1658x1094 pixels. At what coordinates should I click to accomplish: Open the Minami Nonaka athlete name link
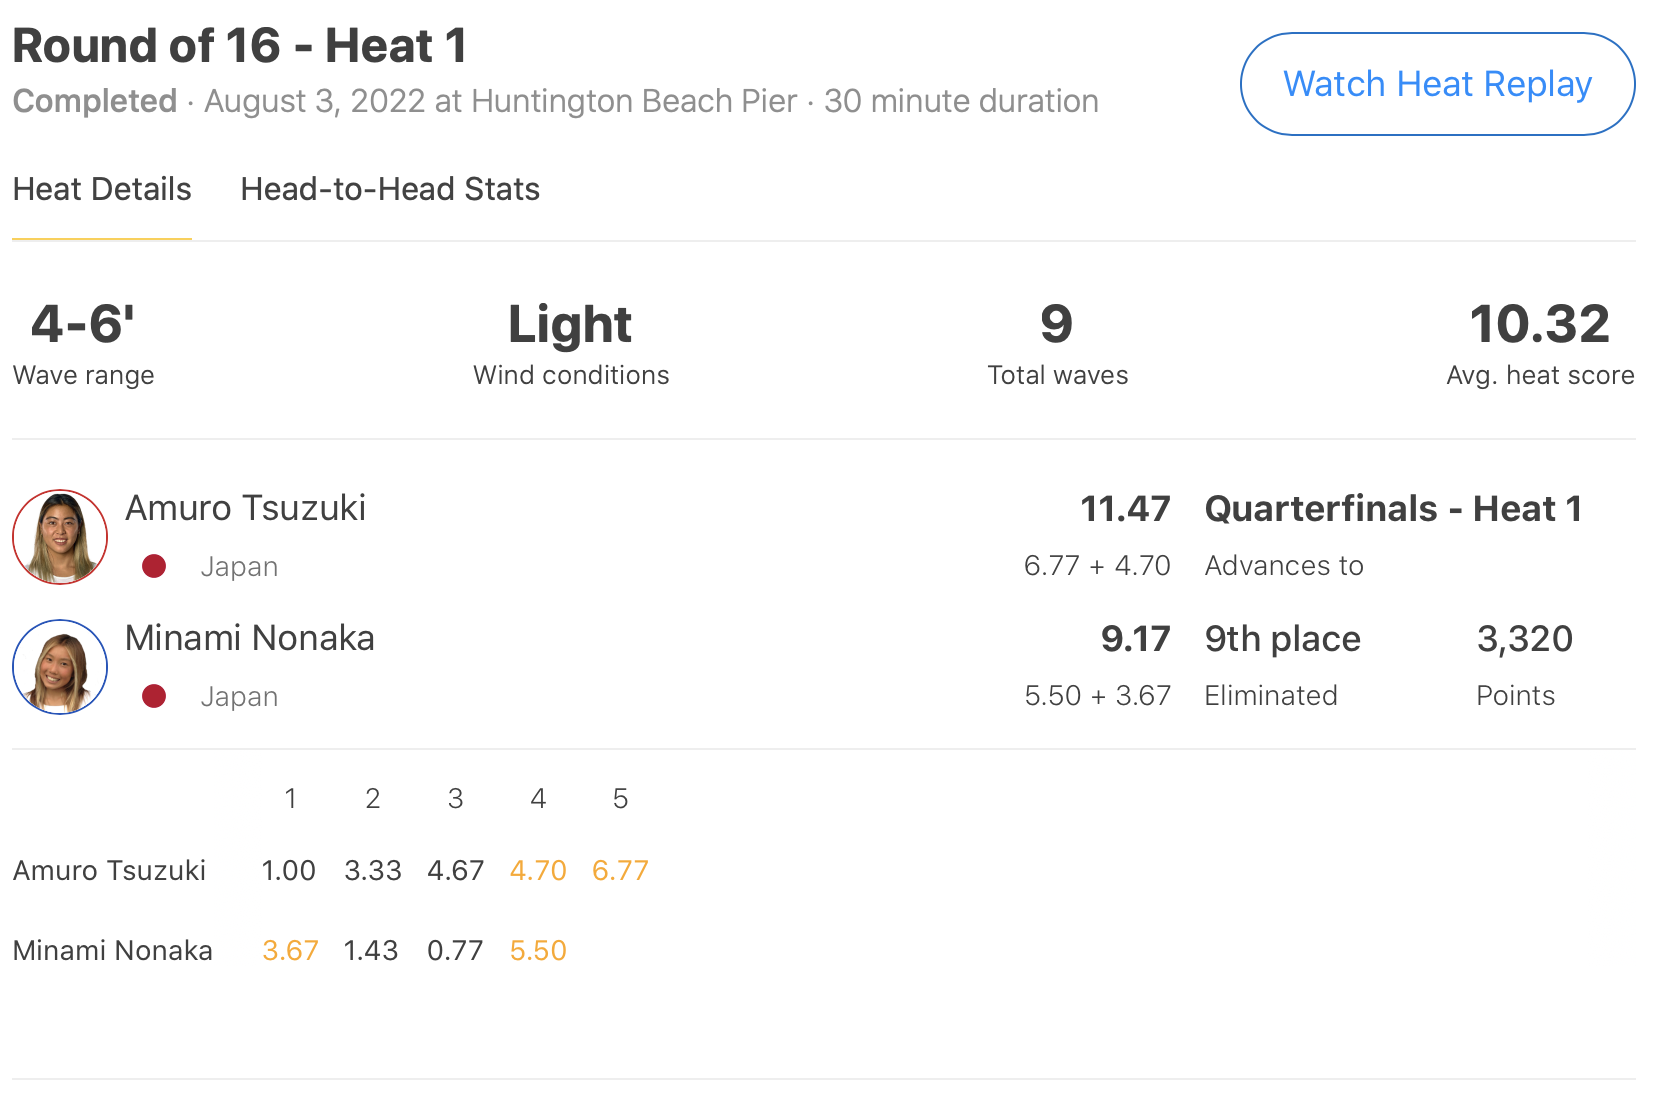click(x=249, y=638)
